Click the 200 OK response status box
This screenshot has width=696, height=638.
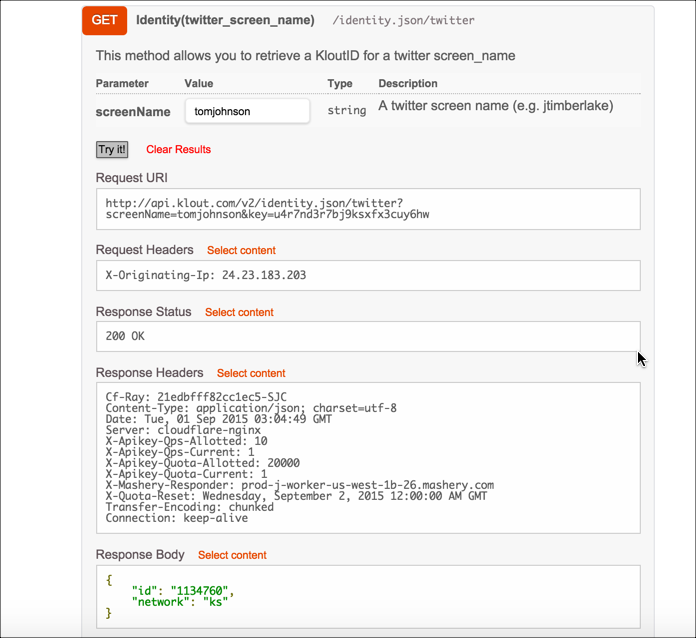tap(367, 336)
